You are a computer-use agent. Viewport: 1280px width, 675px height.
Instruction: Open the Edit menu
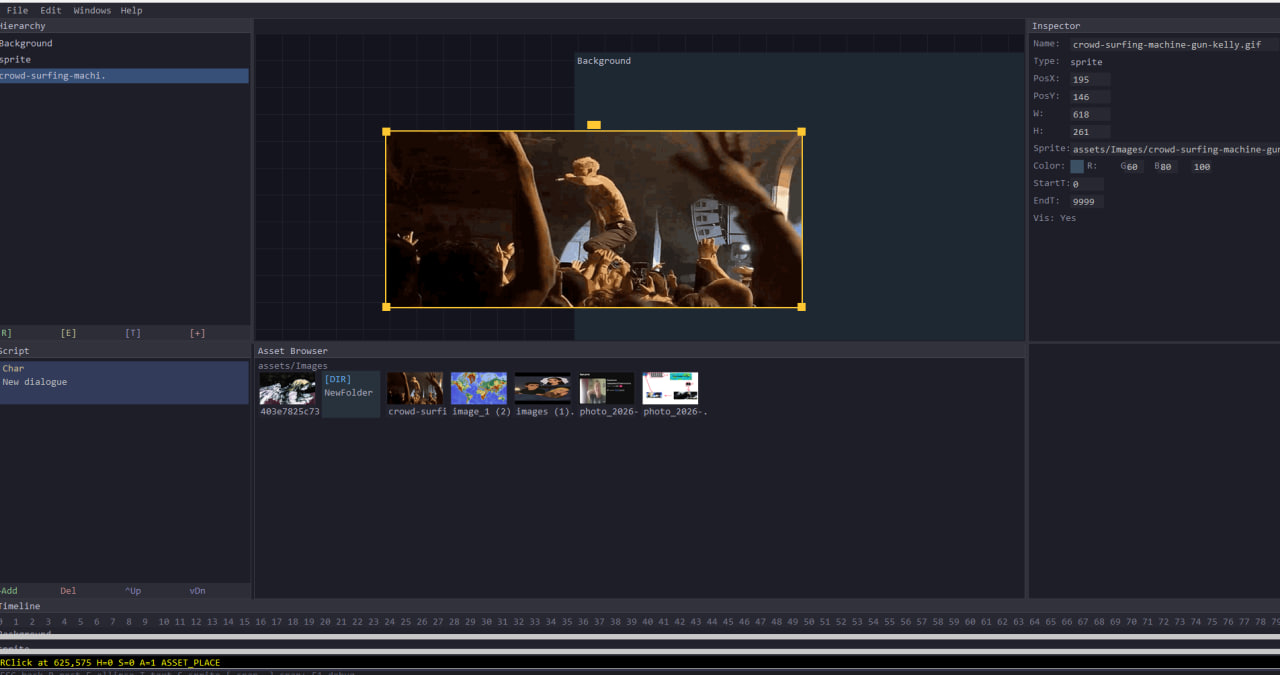[x=51, y=10]
